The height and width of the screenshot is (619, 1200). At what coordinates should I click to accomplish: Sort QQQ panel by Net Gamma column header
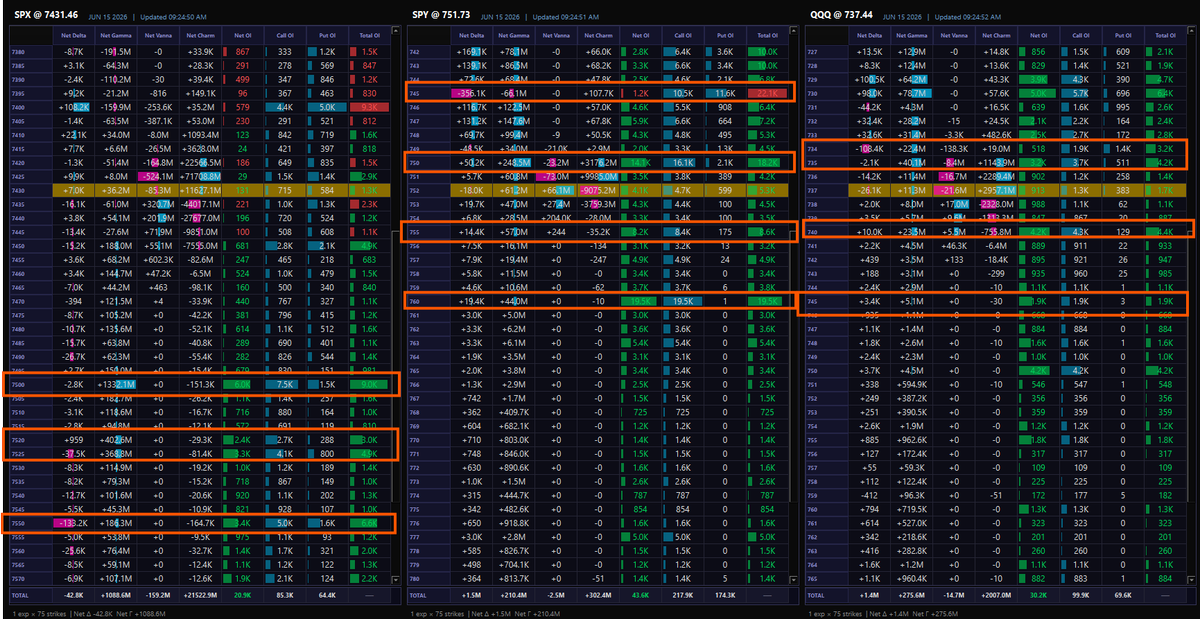click(910, 34)
